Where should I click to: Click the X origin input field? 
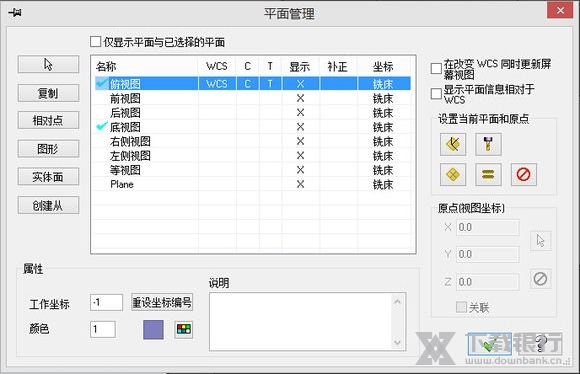tap(488, 227)
